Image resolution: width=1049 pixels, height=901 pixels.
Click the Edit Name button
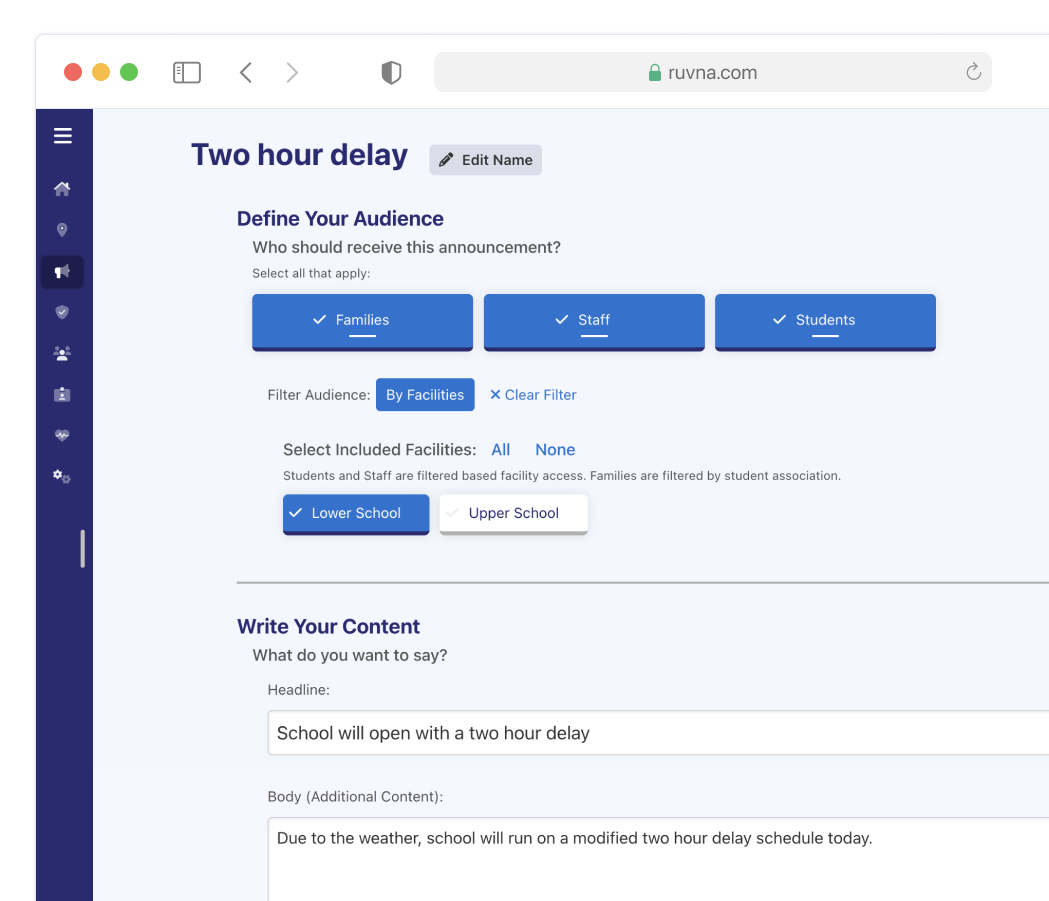(x=485, y=160)
